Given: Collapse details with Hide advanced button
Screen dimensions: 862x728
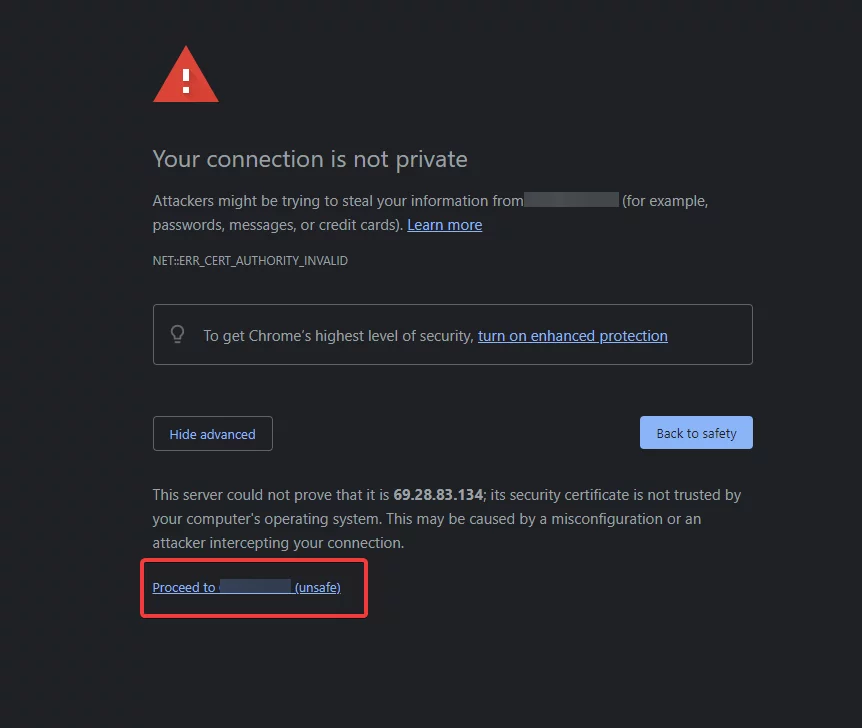Looking at the screenshot, I should pyautogui.click(x=212, y=433).
